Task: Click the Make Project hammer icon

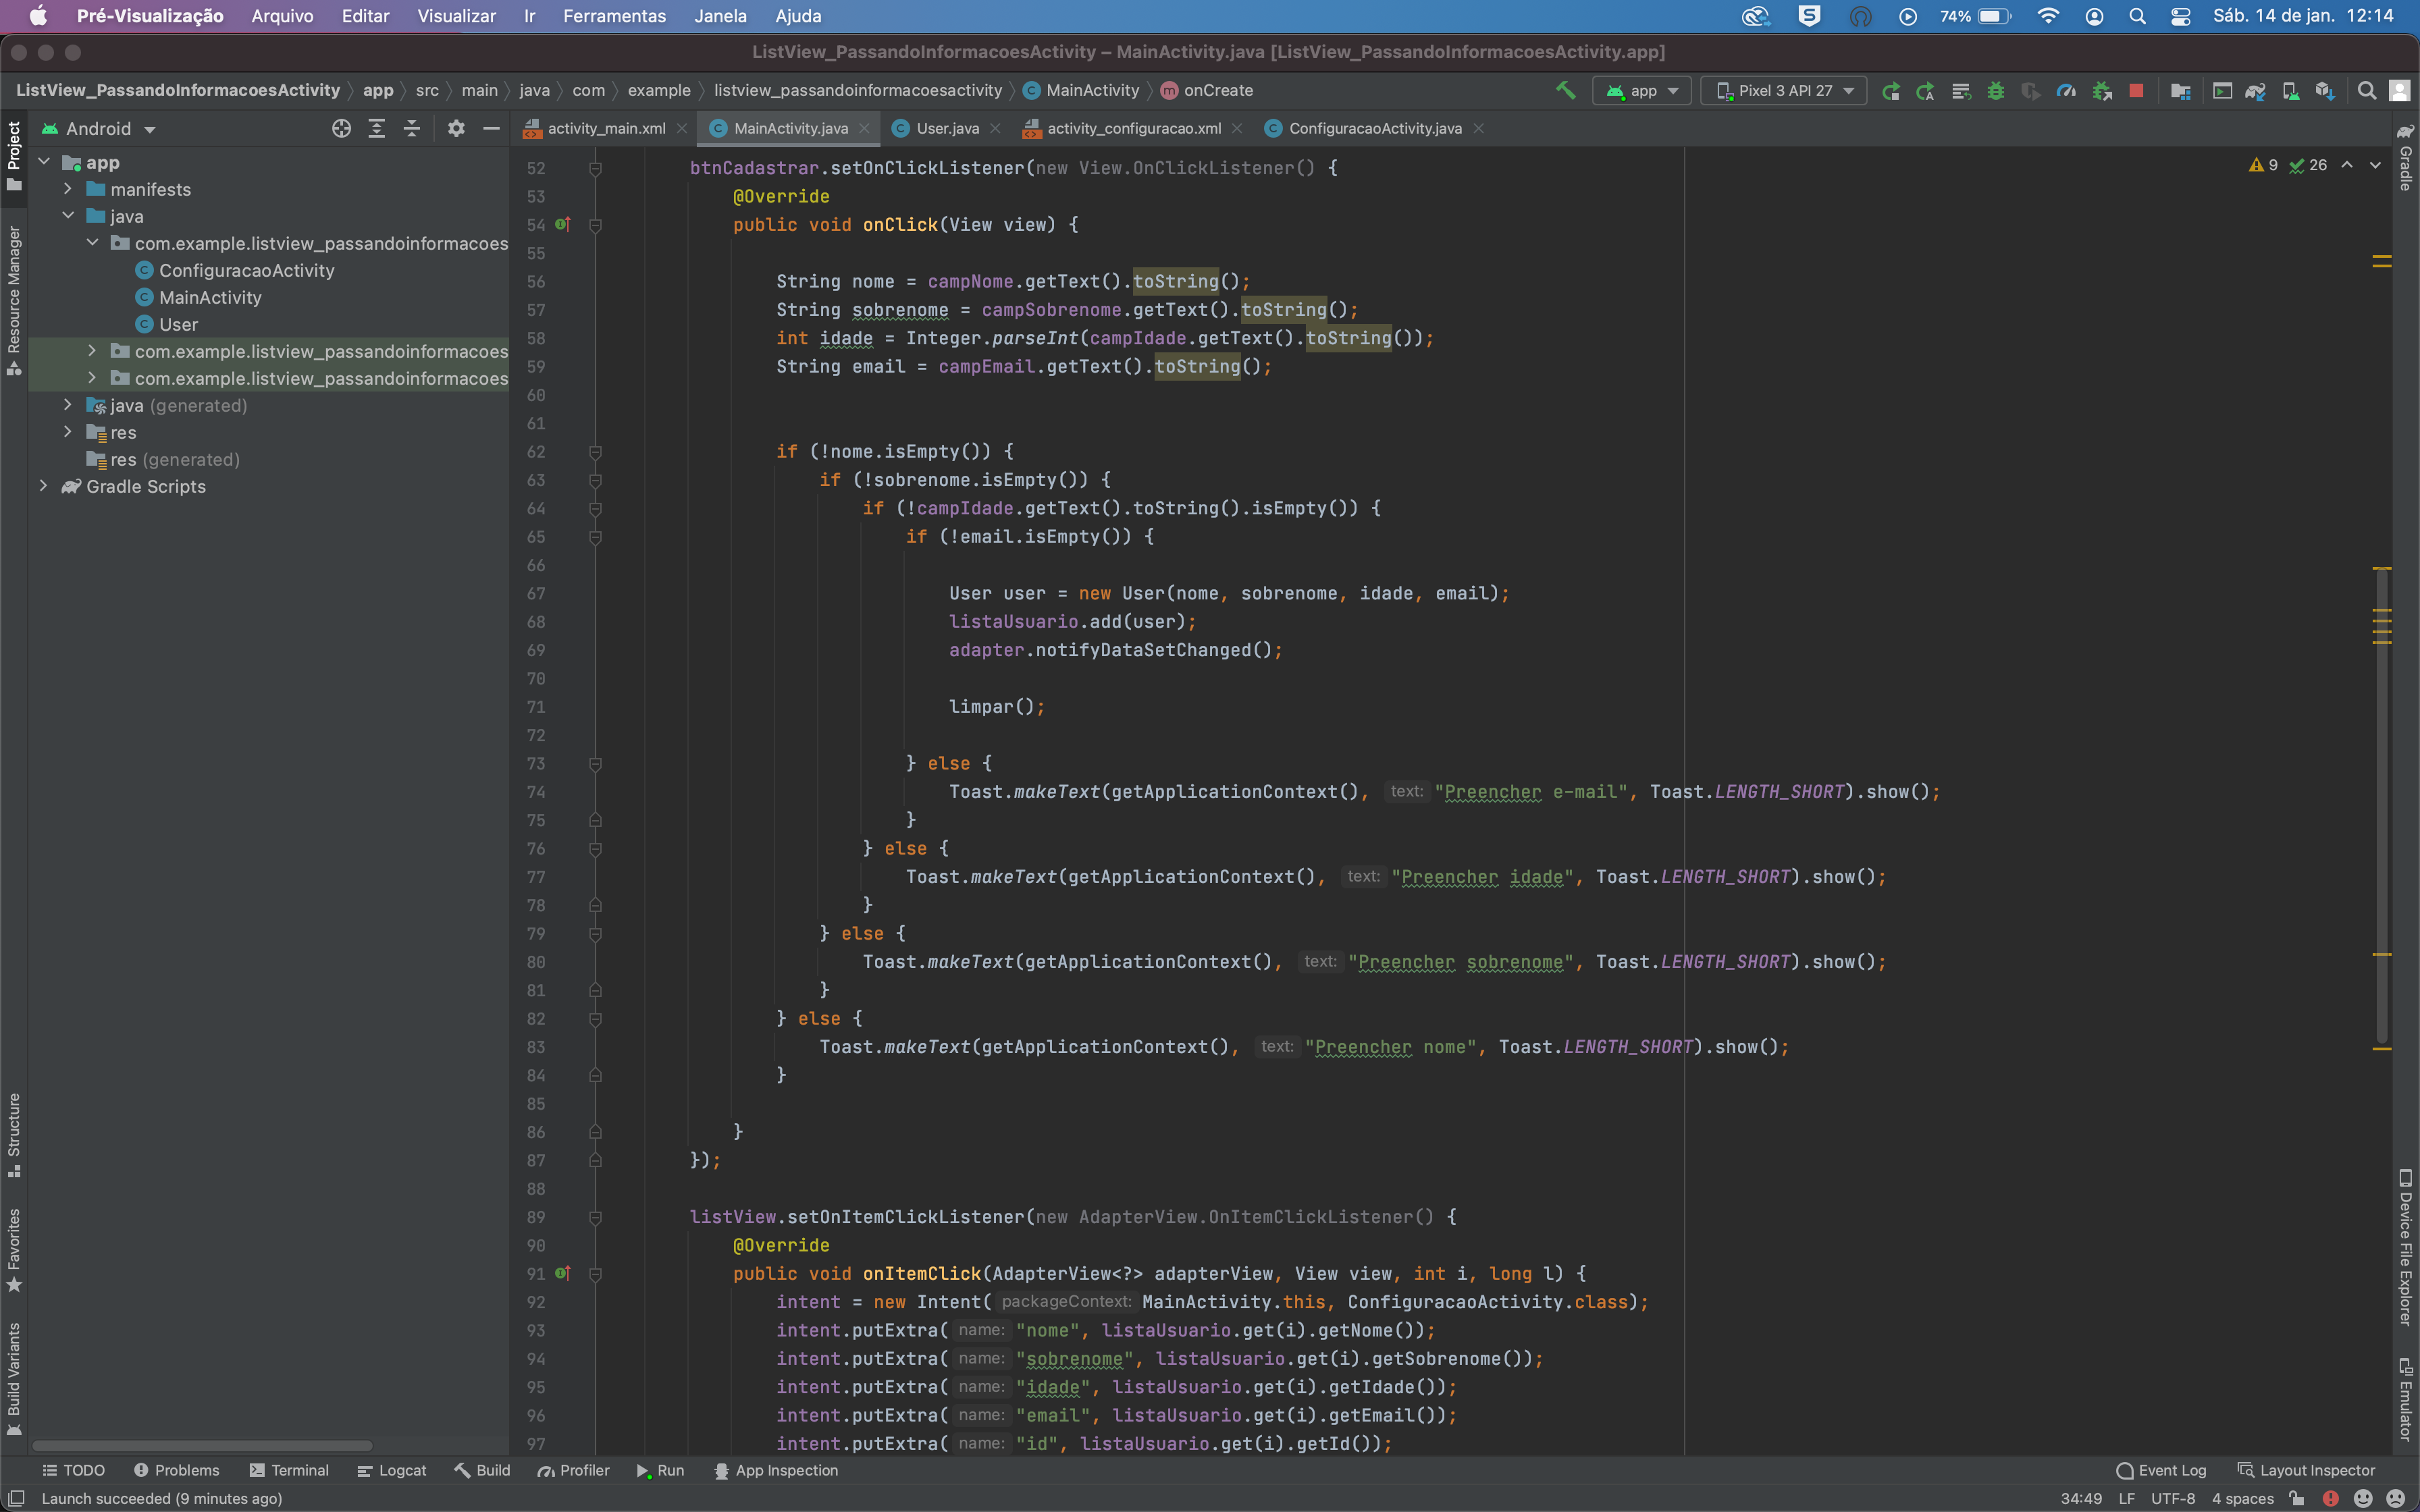Action: point(1565,90)
